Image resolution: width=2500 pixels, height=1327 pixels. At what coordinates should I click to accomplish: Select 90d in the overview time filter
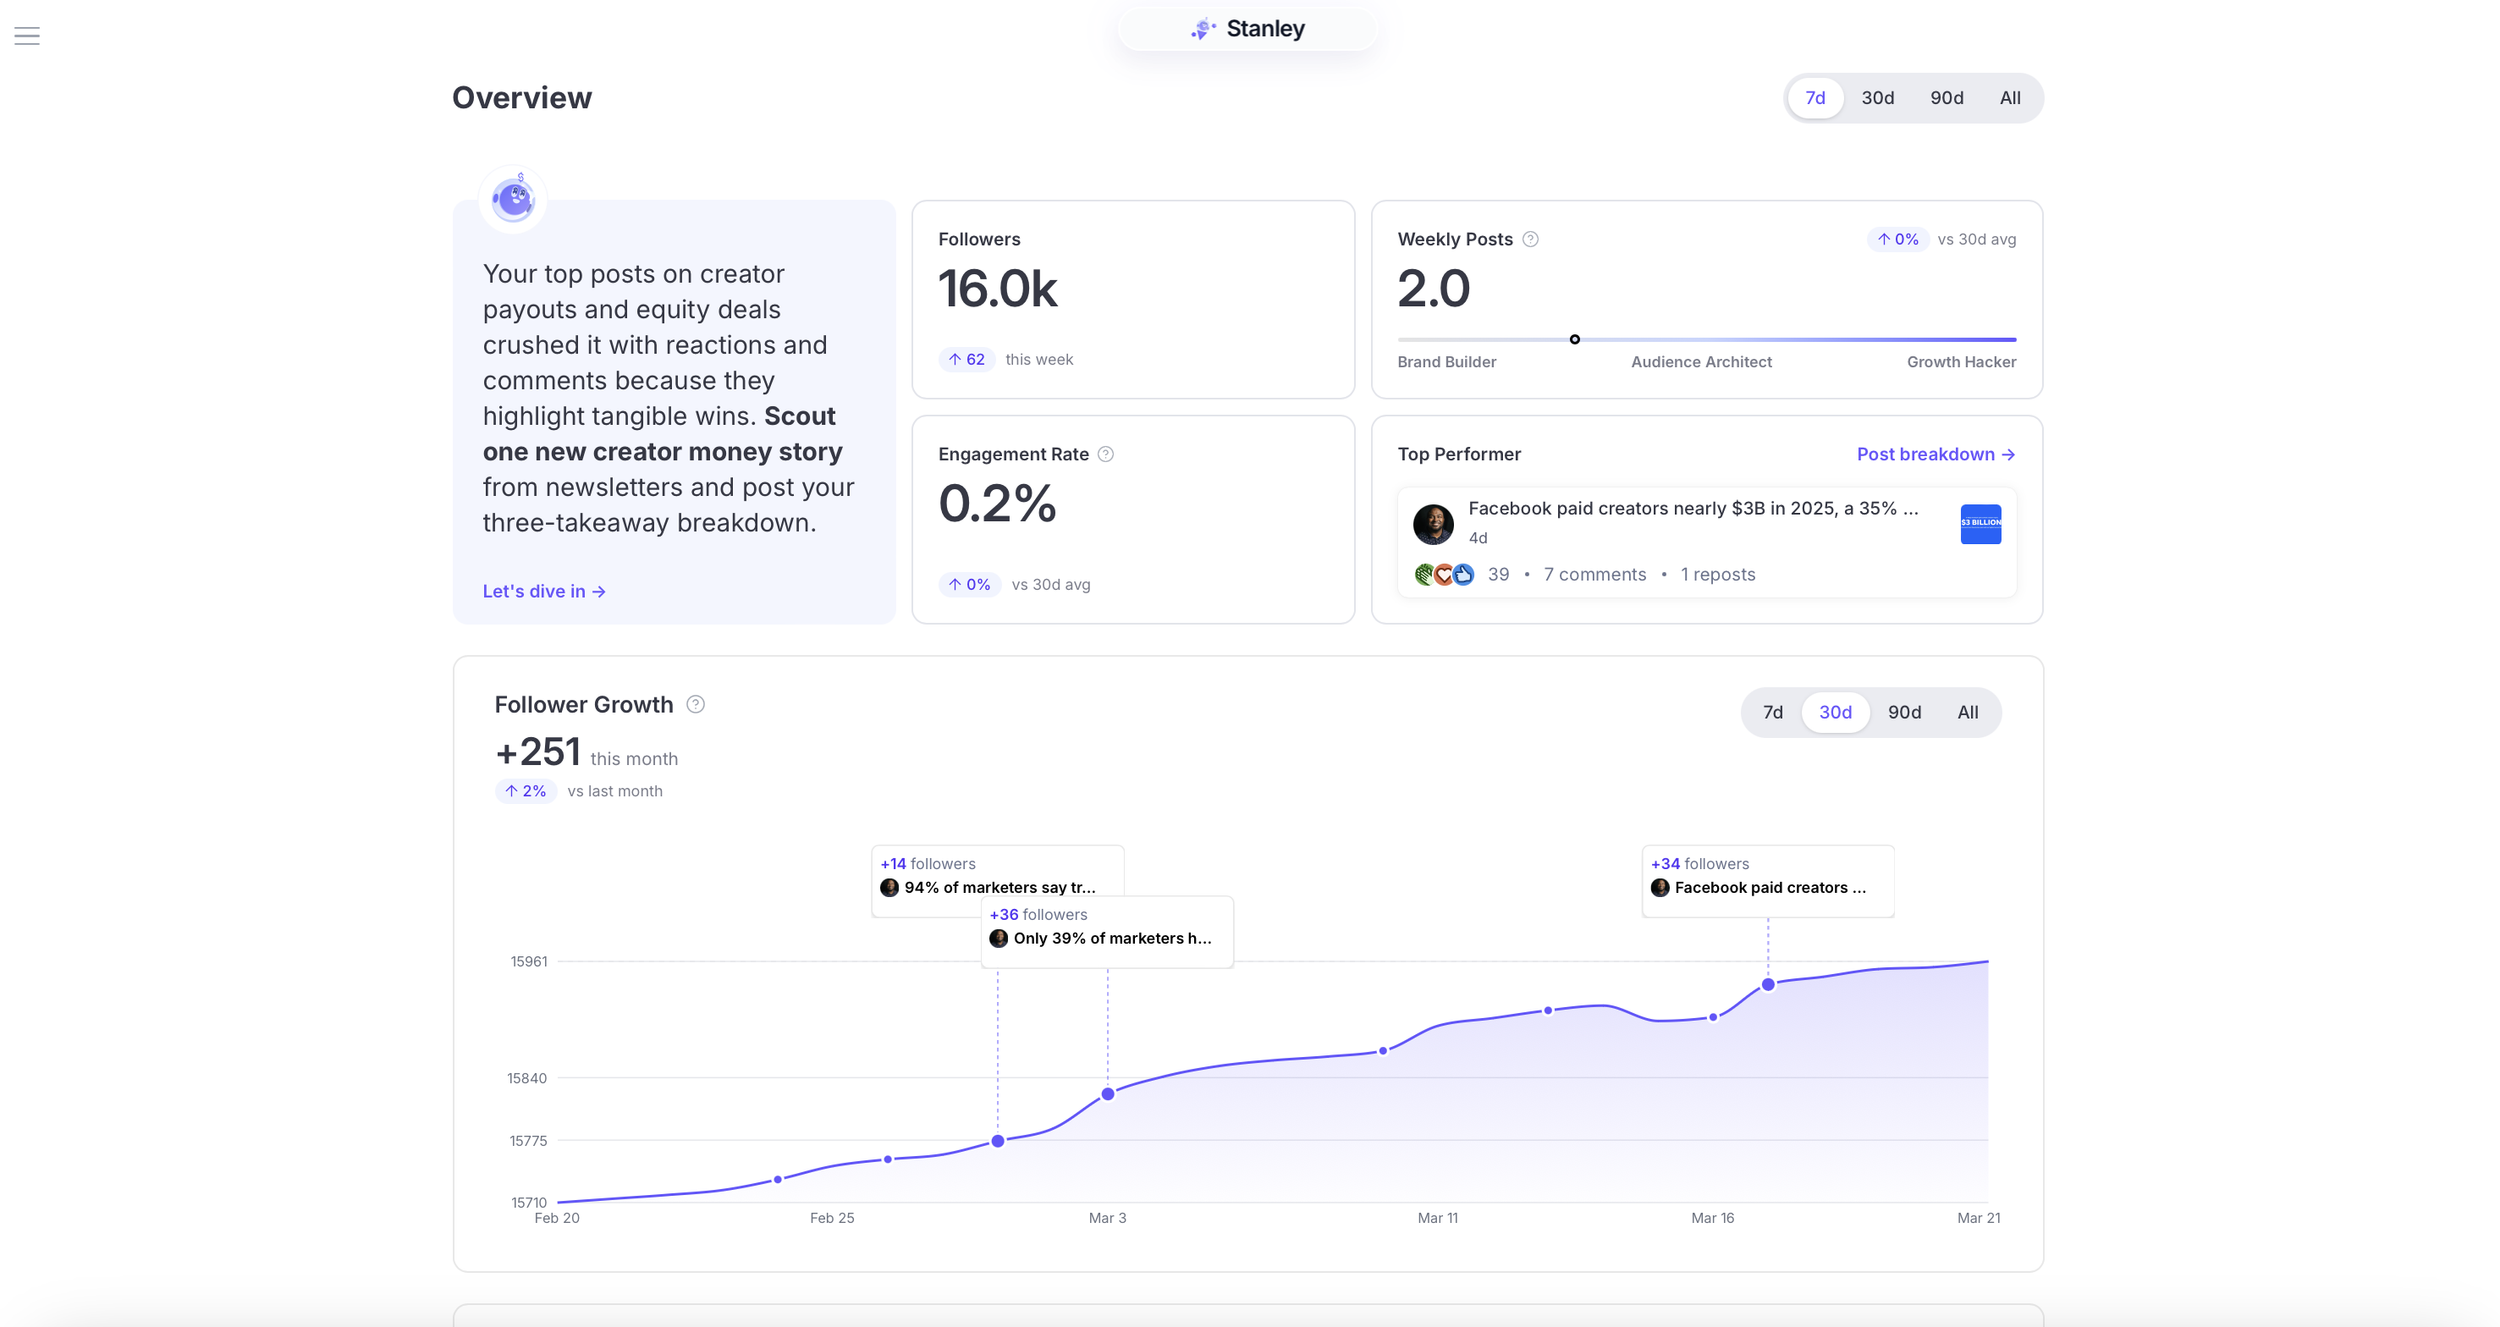pyautogui.click(x=1946, y=97)
